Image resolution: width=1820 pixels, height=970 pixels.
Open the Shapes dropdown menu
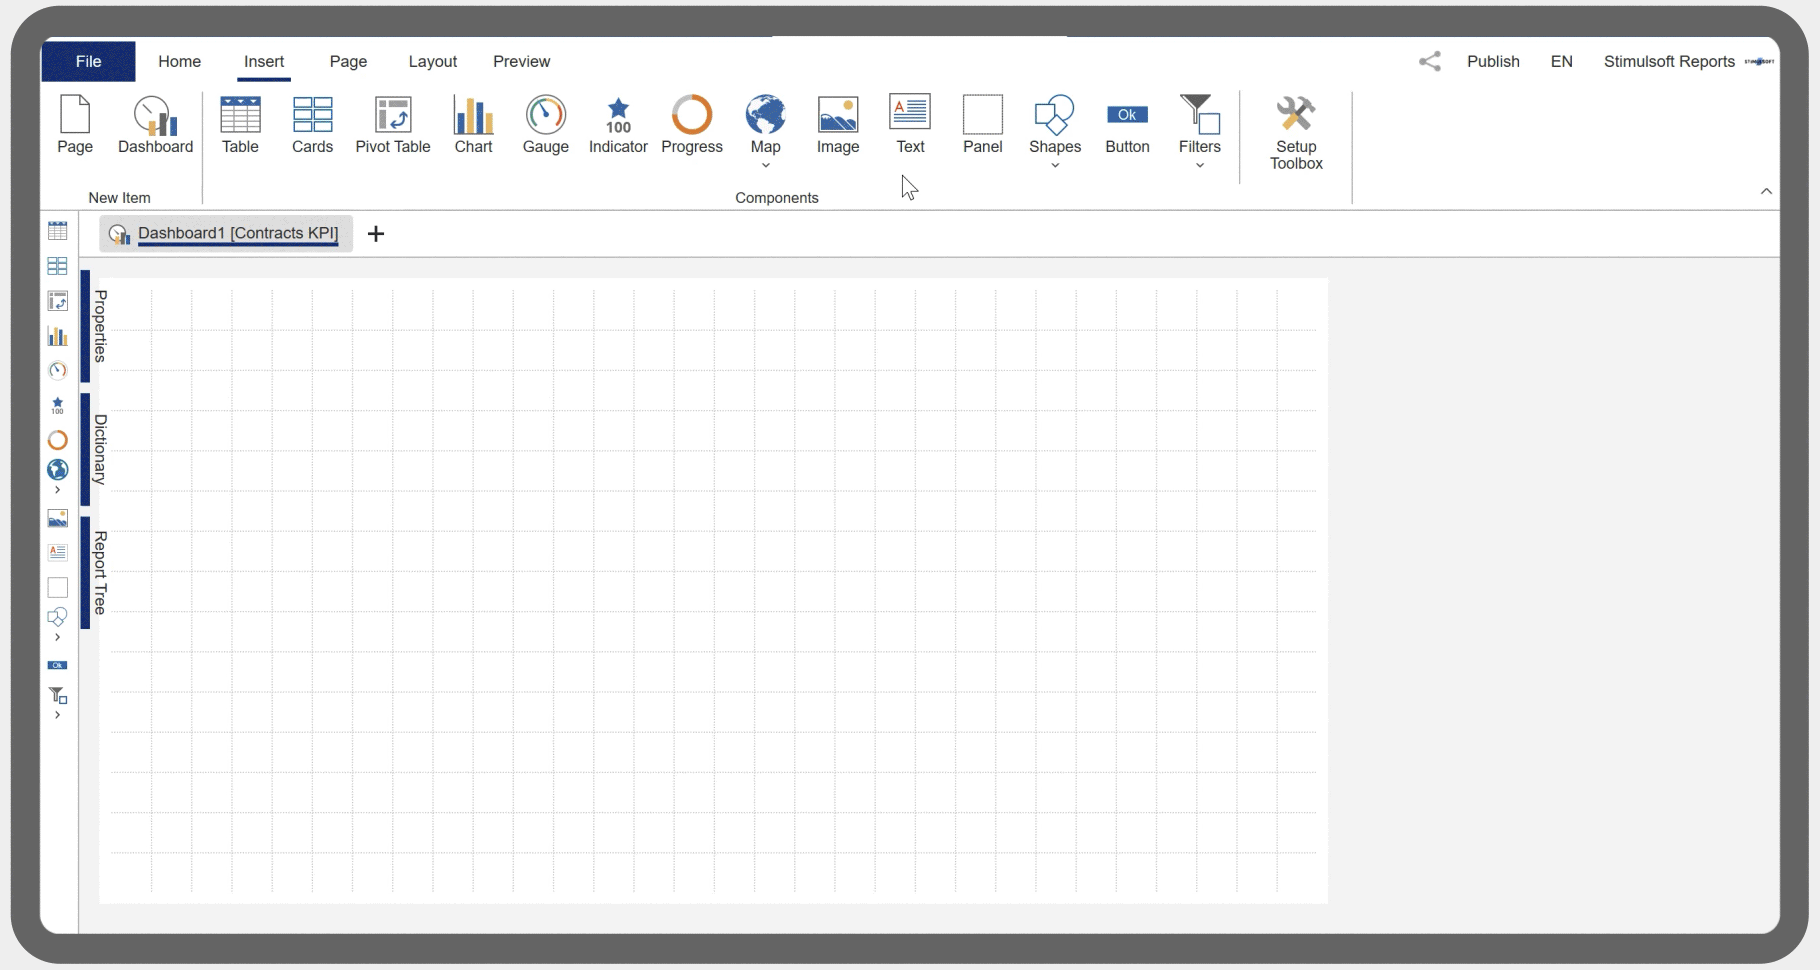click(x=1055, y=165)
